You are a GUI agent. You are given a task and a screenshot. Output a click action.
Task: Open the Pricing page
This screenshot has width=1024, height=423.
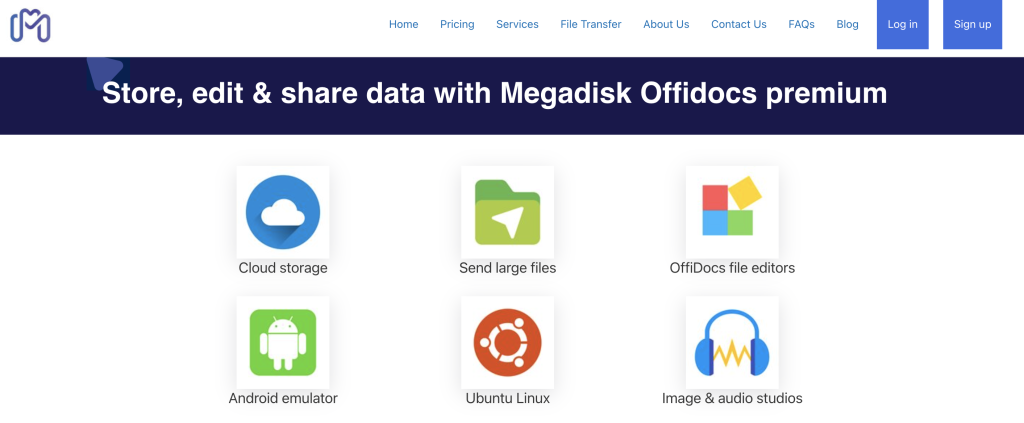(457, 25)
